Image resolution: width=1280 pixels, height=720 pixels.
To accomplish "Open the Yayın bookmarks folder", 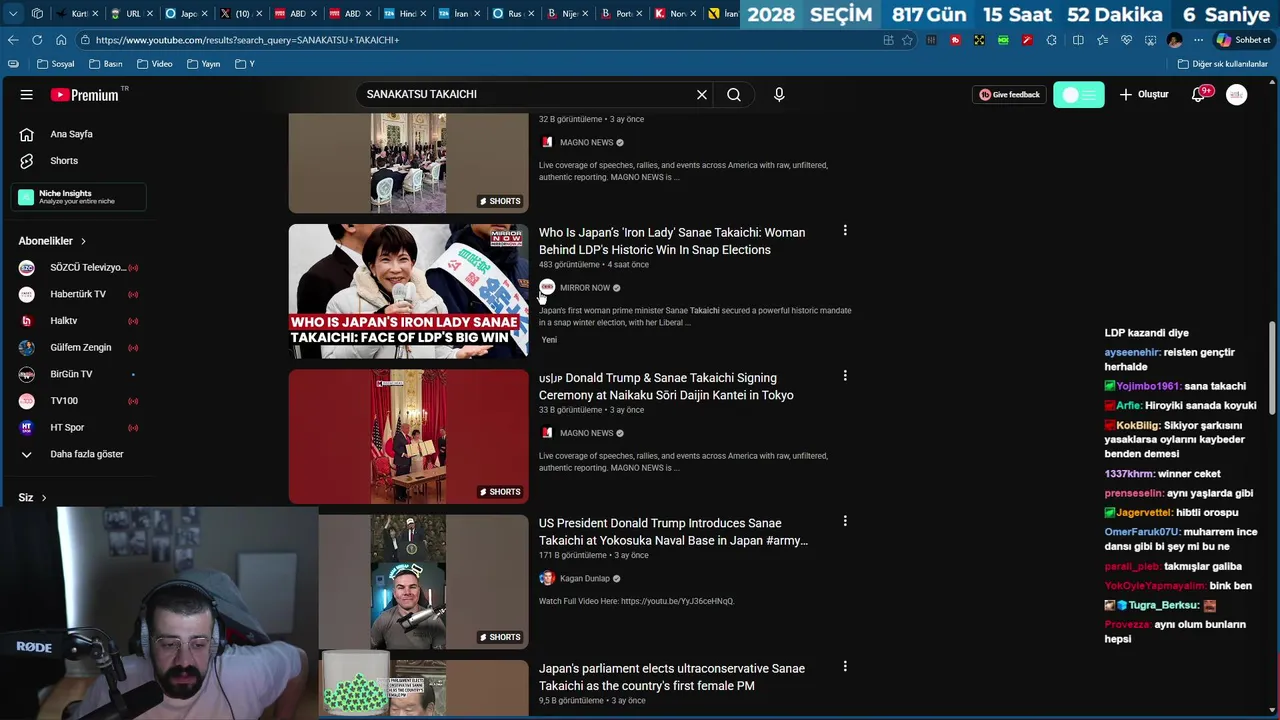I will coord(203,64).
